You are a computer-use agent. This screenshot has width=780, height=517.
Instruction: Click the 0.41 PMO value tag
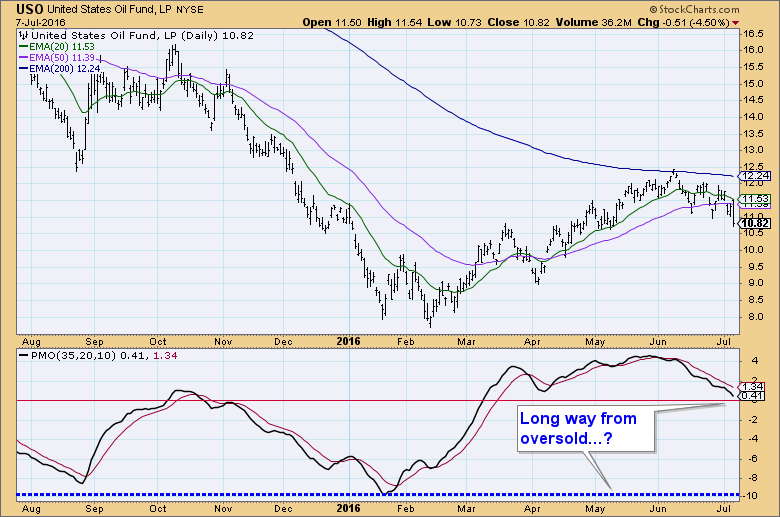tap(752, 397)
